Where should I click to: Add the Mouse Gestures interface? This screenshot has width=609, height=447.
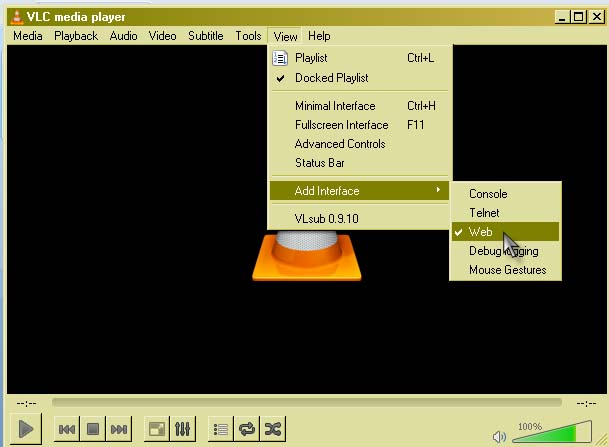[505, 270]
